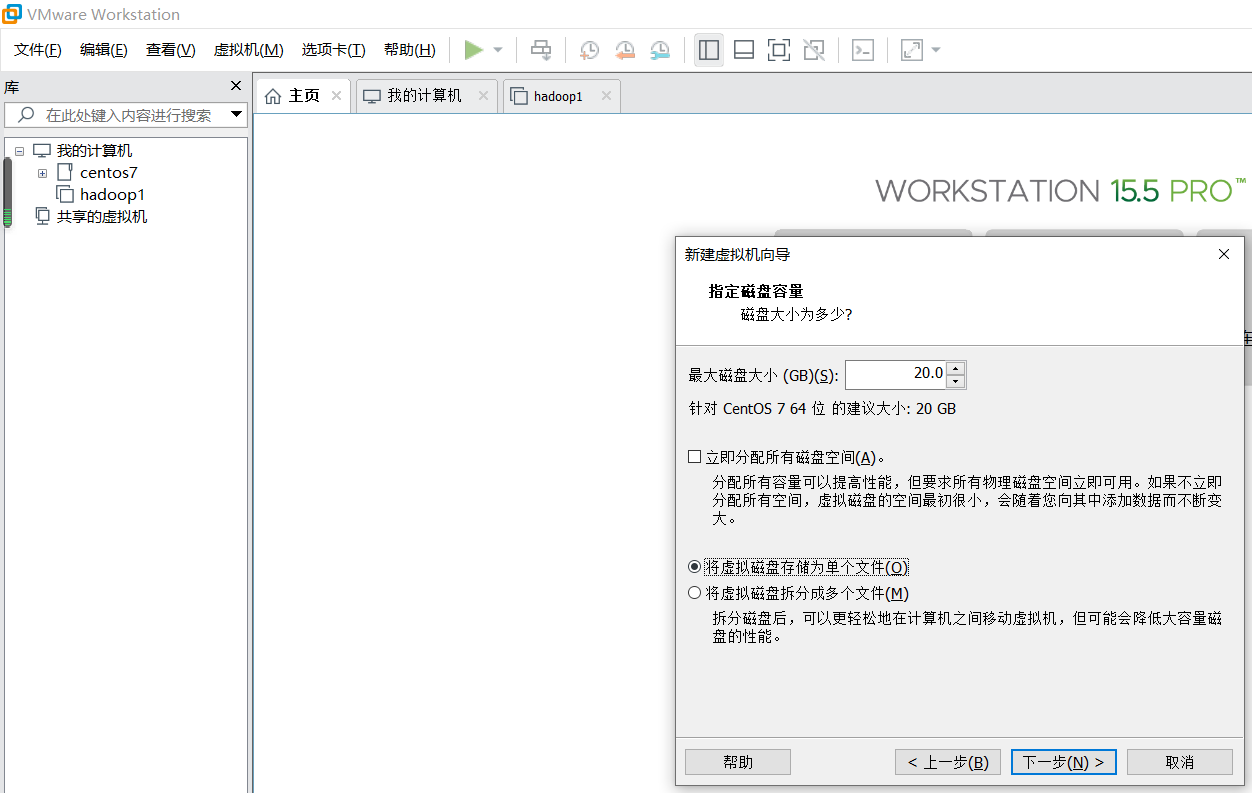
Task: Switch to the 我的计算机 tab
Action: 426,96
